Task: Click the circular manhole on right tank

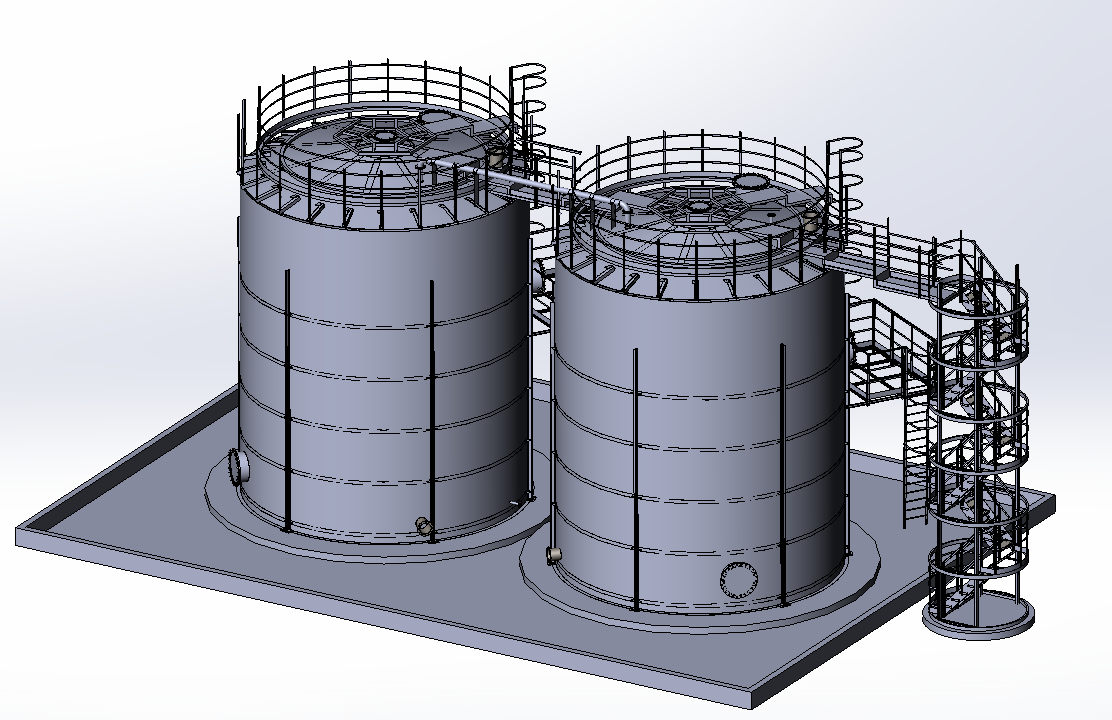Action: (x=740, y=579)
